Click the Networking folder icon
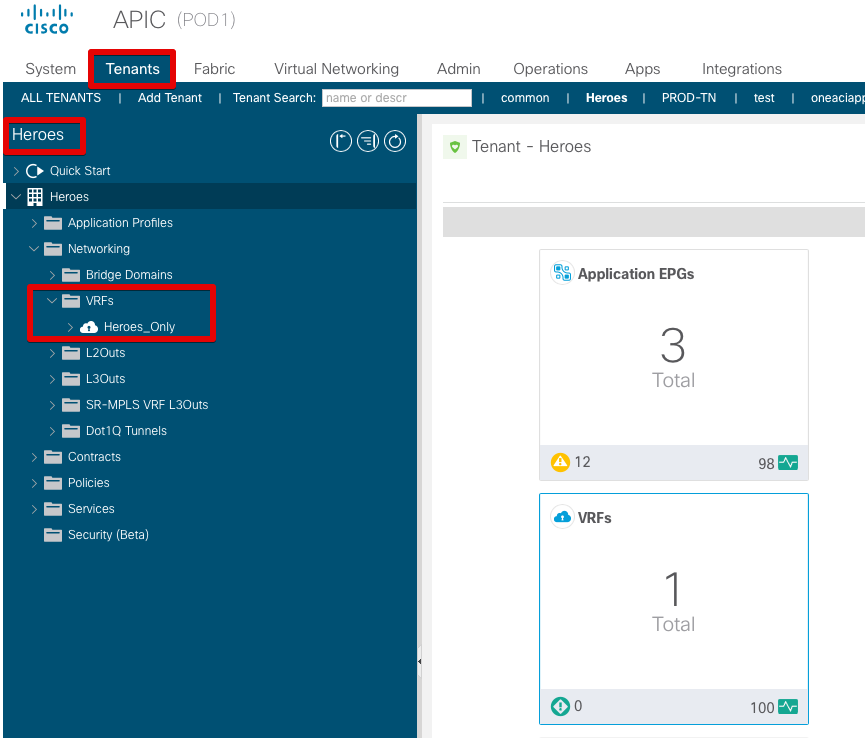The width and height of the screenshot is (865, 738). click(x=53, y=249)
